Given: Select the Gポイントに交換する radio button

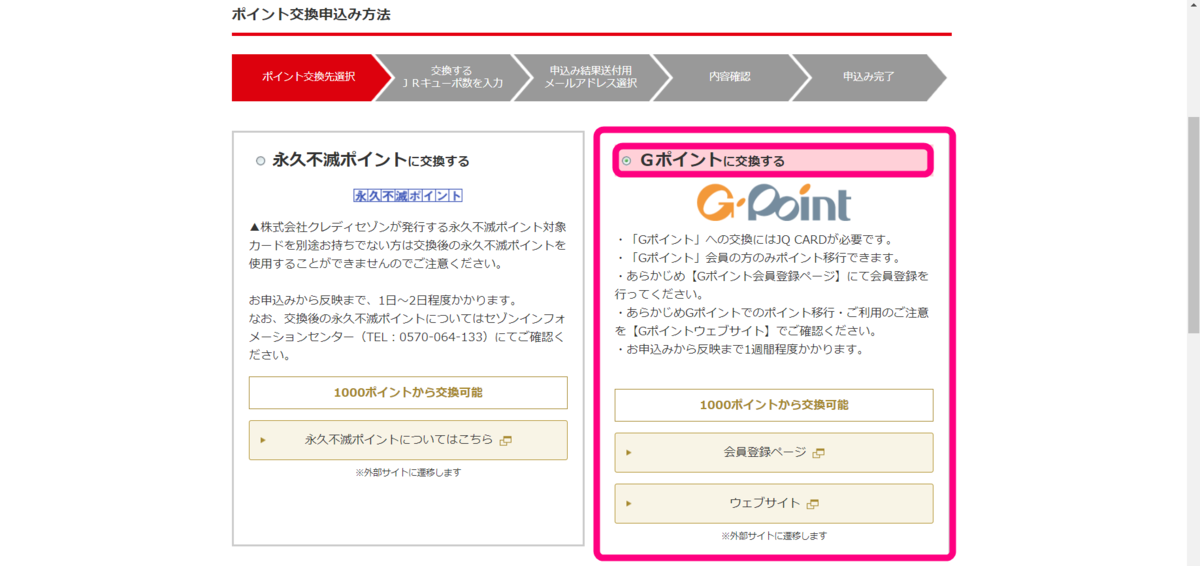Looking at the screenshot, I should (627, 161).
